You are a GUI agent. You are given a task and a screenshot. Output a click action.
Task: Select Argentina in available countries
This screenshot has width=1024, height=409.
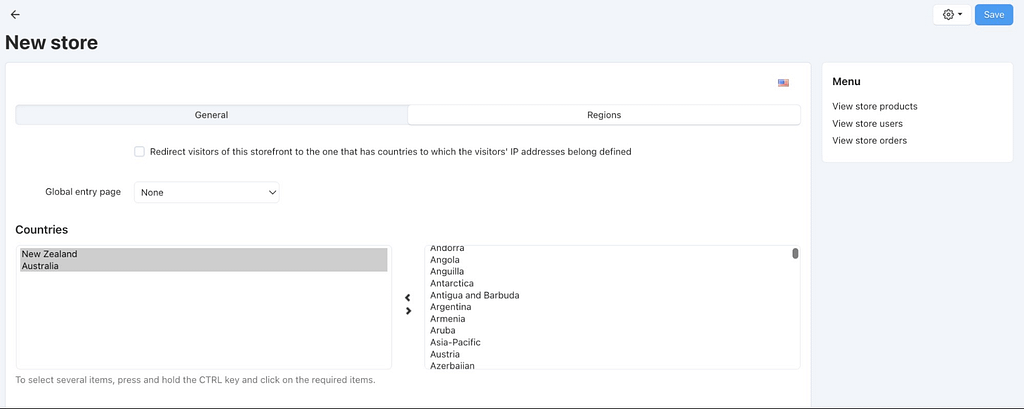451,307
